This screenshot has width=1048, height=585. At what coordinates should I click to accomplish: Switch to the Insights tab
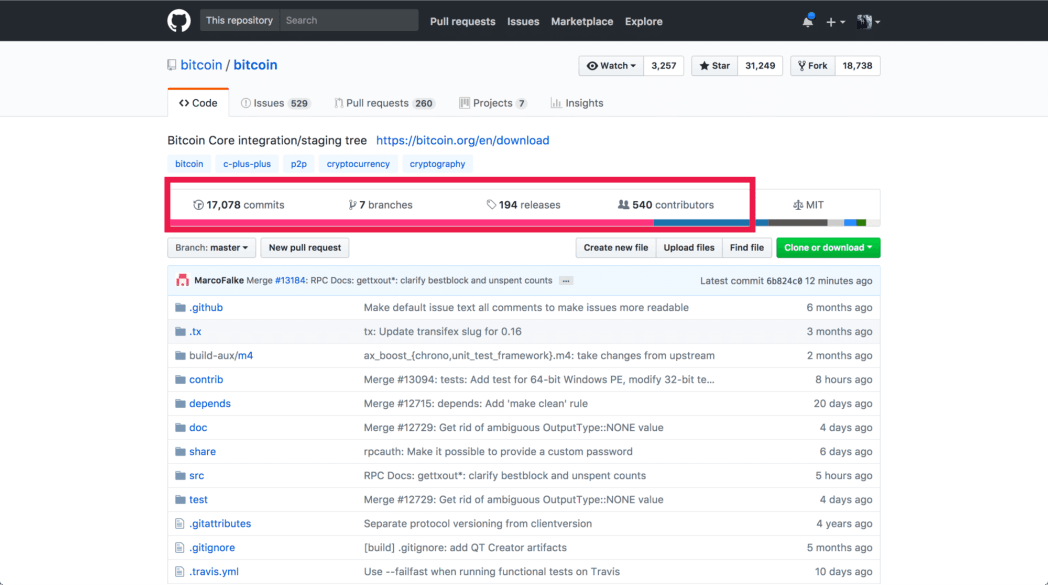click(577, 103)
